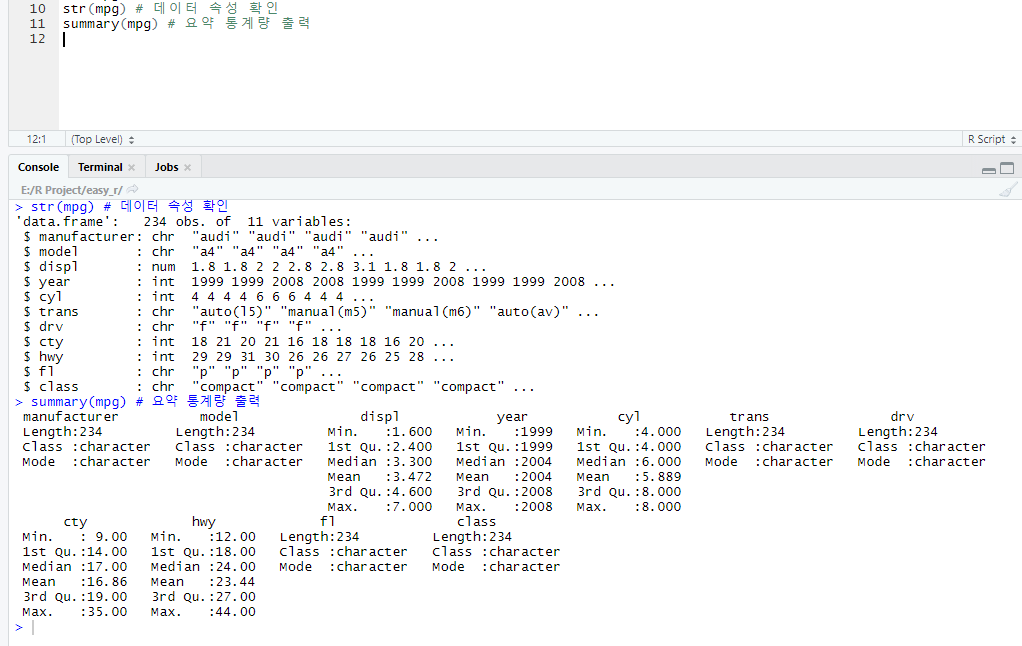Open the R Script file type dropdown
Screen dimensions: 1022x646
pos(991,139)
